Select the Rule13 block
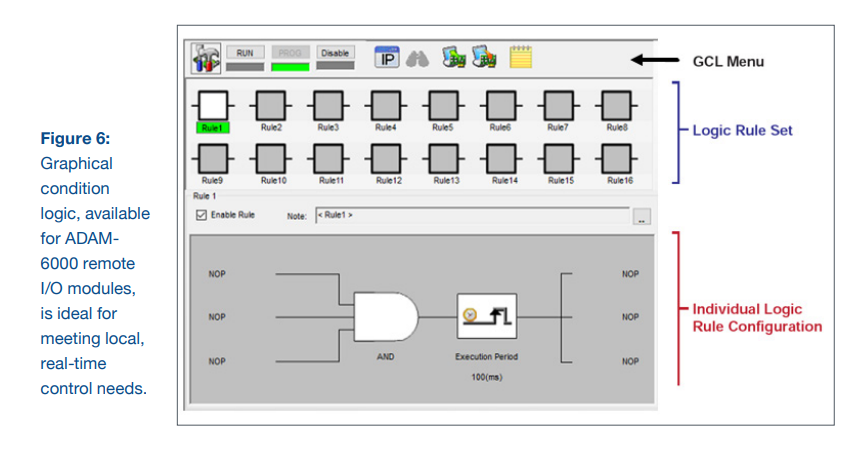858x450 pixels. pos(443,159)
